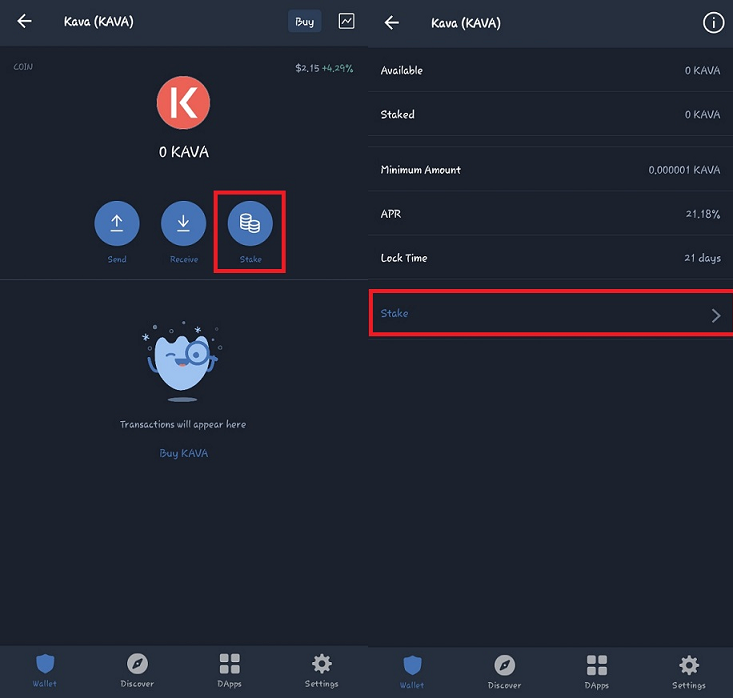This screenshot has width=733, height=698.
Task: Click the 0 KAVA value in Available row
Action: [703, 71]
